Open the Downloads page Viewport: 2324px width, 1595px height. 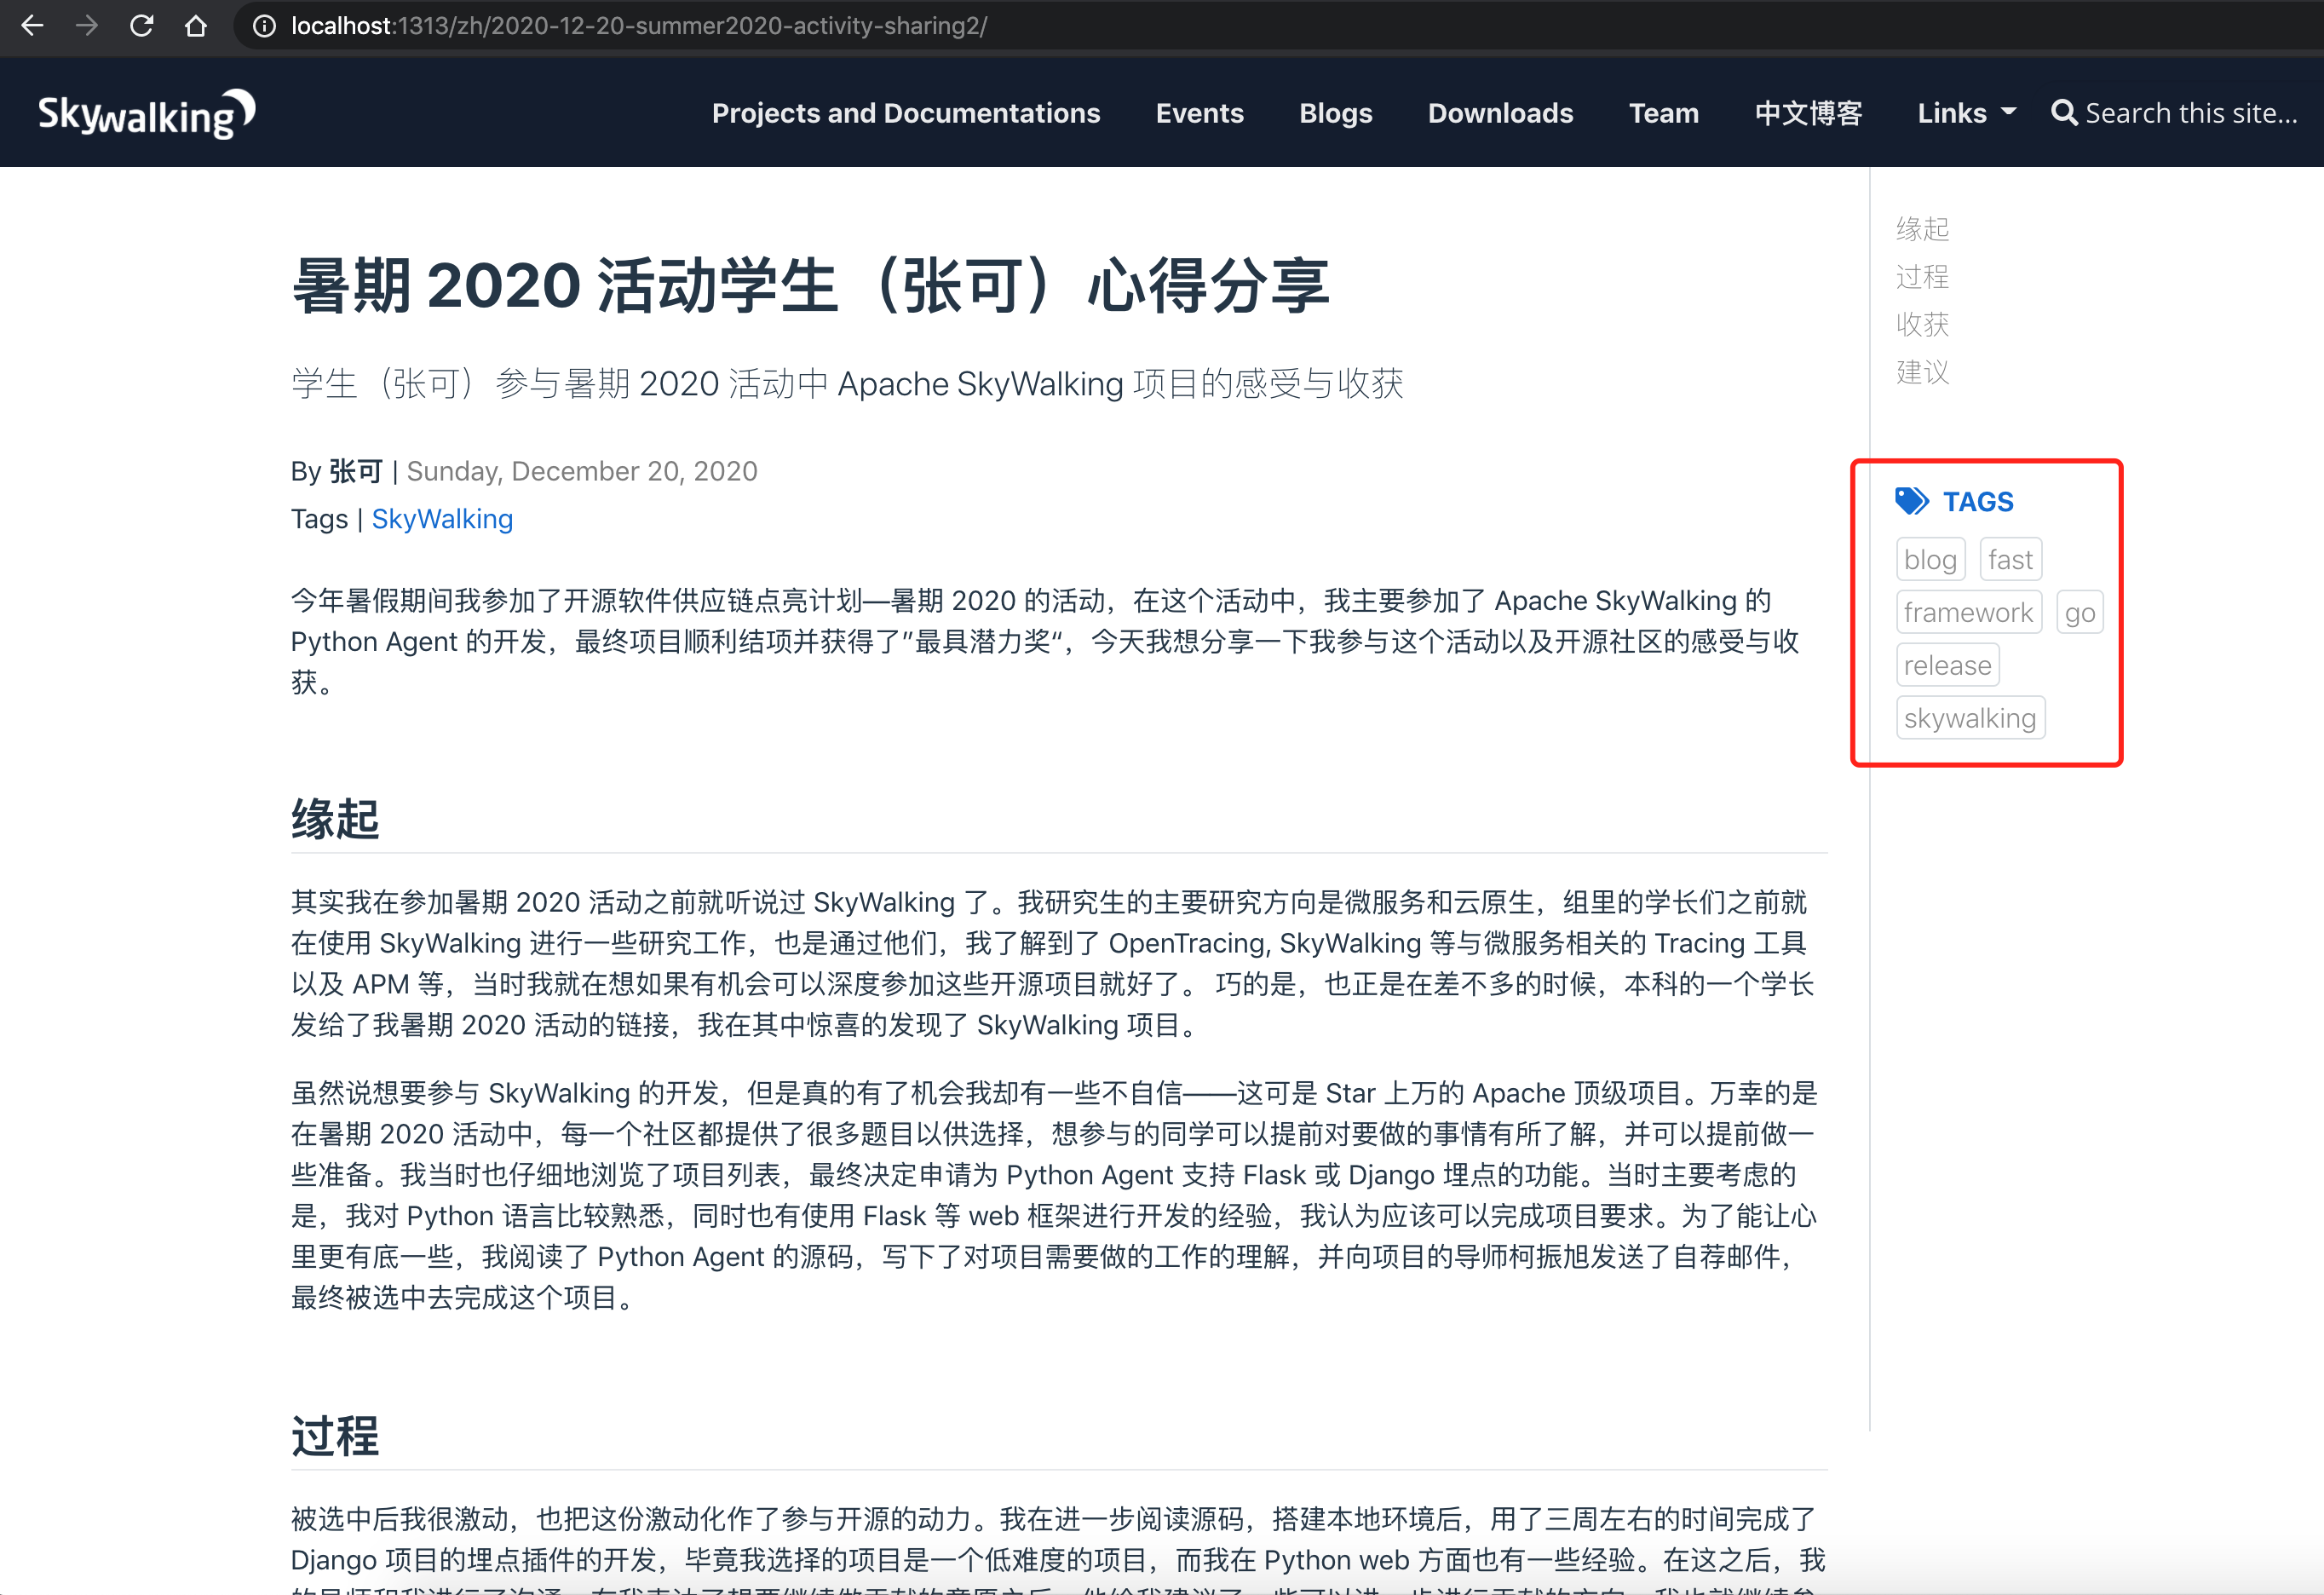click(1500, 113)
